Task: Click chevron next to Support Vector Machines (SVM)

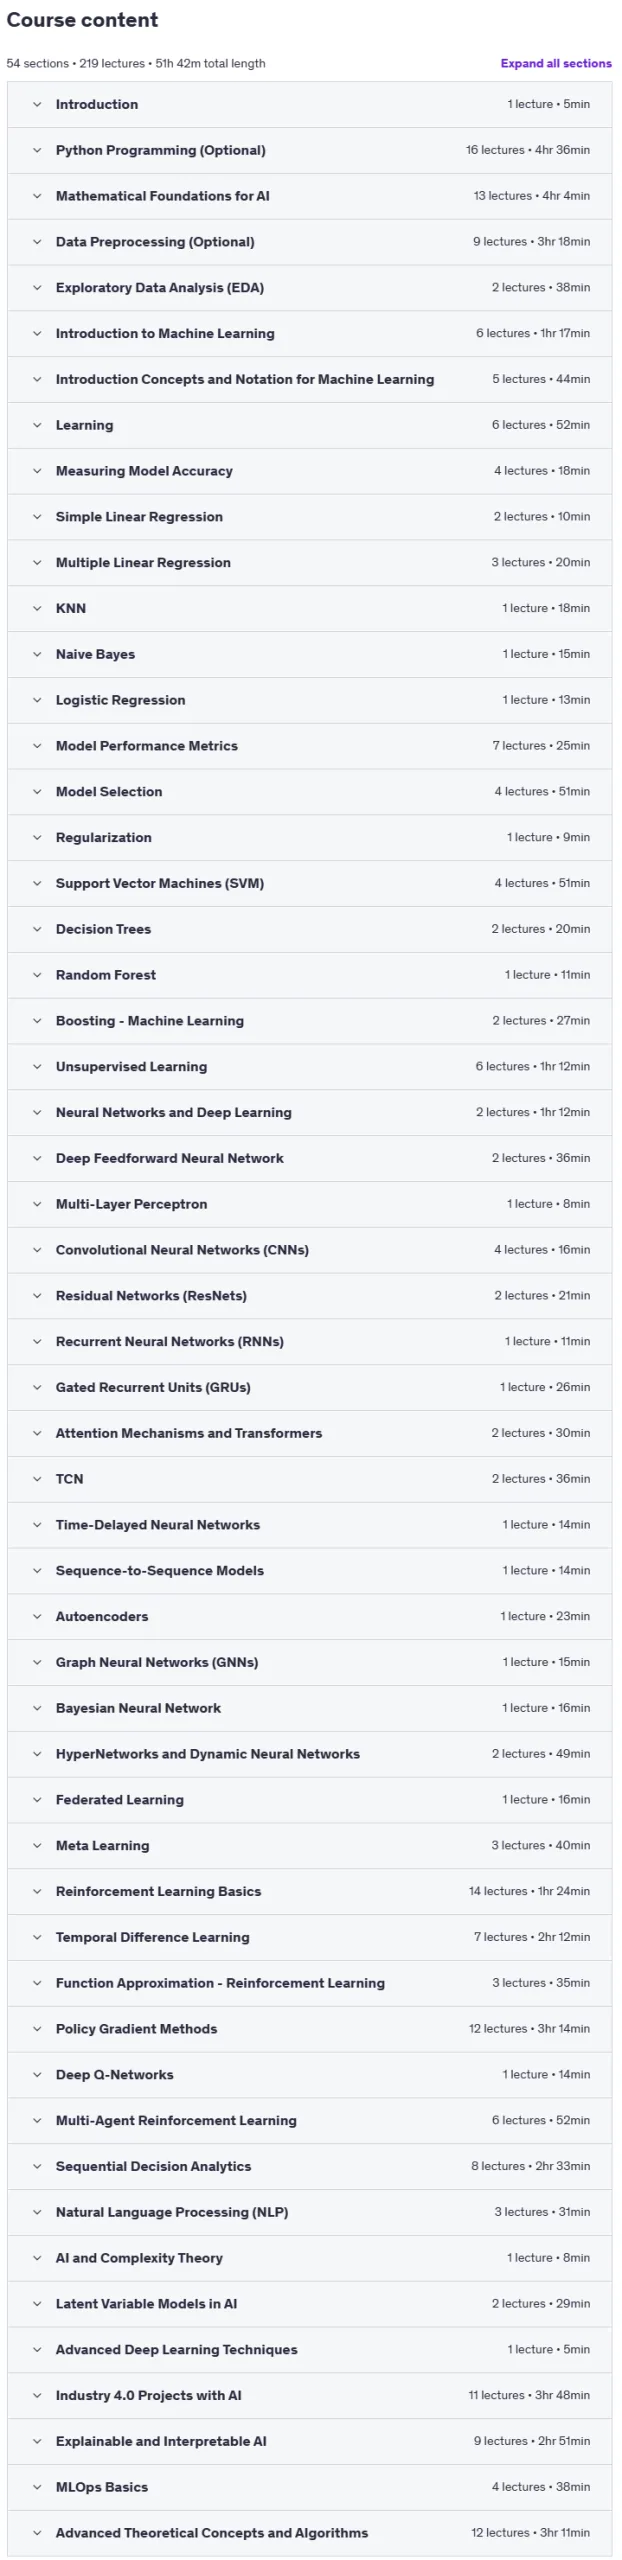Action: pos(37,883)
